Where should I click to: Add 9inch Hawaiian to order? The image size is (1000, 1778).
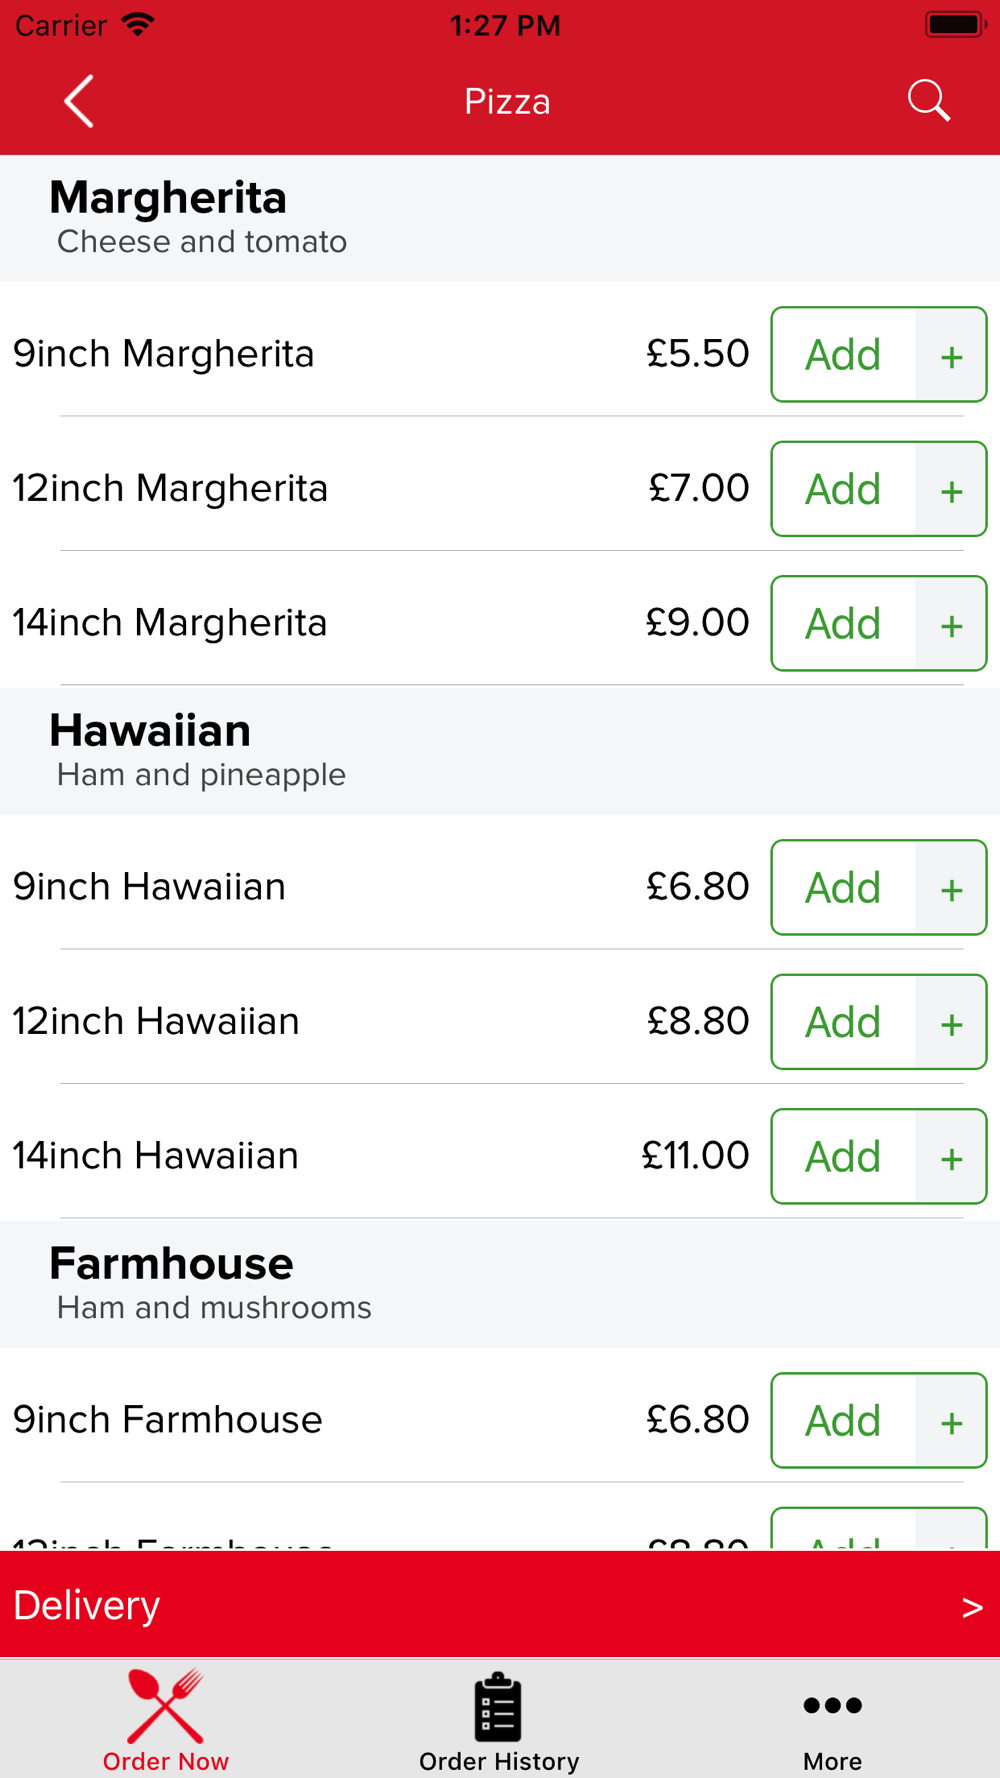point(843,888)
